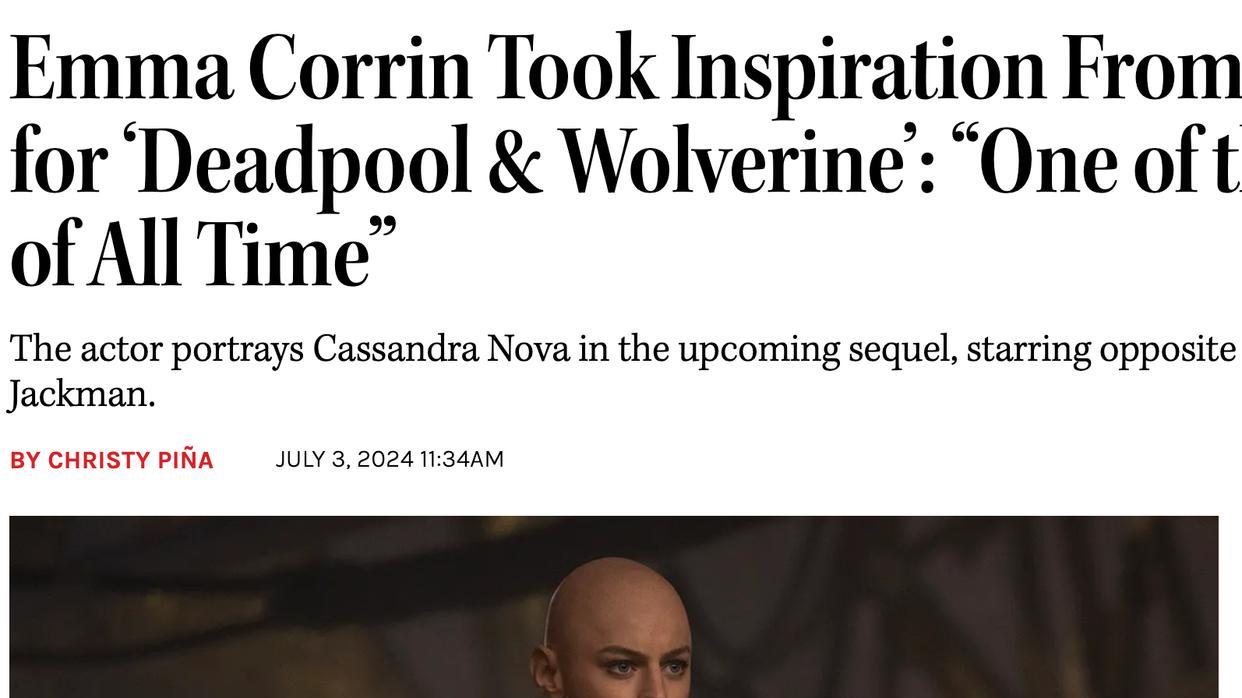Click the author link Christy Piña
Viewport: 1242px width, 698px height.
click(x=130, y=460)
